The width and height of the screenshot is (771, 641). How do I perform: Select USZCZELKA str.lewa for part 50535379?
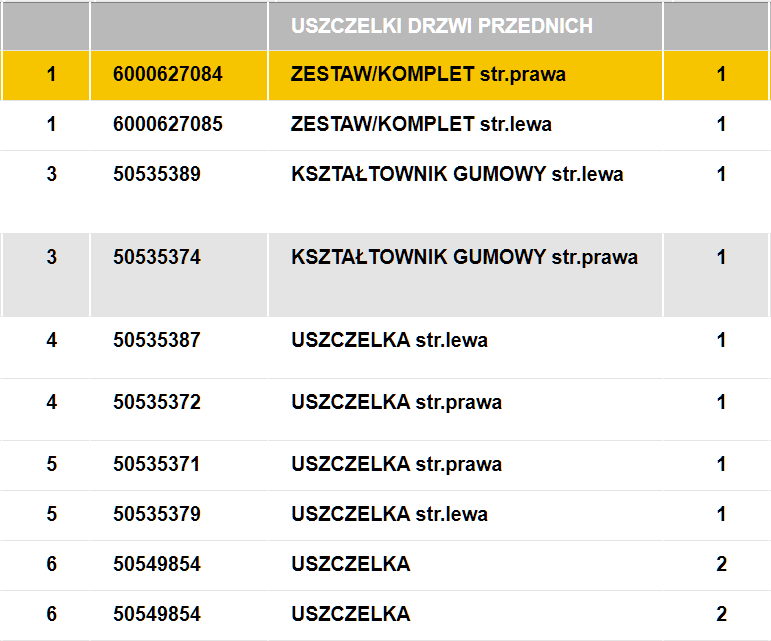pyautogui.click(x=389, y=515)
